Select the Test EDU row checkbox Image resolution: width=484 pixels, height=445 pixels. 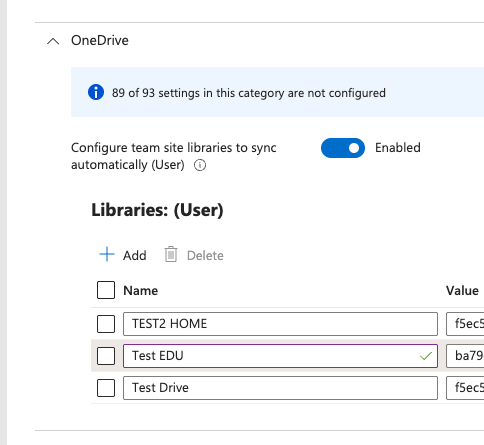[x=106, y=356]
